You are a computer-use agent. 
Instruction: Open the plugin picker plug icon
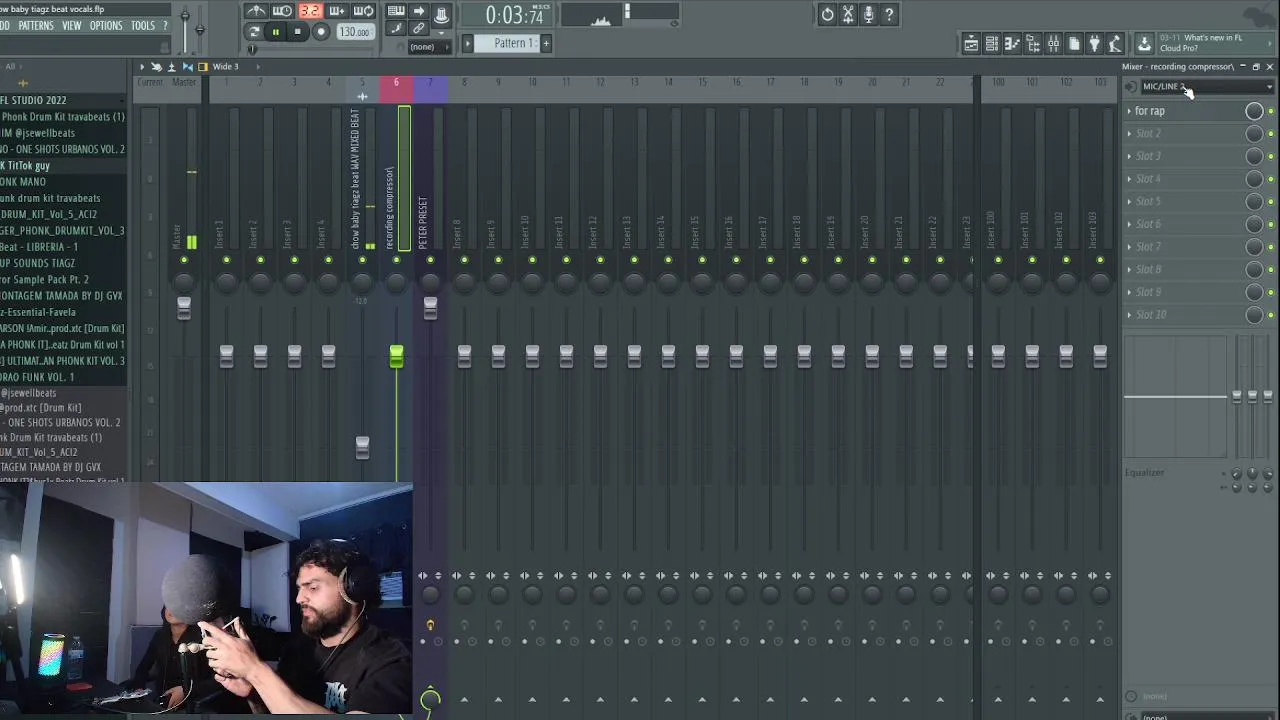[x=1094, y=43]
